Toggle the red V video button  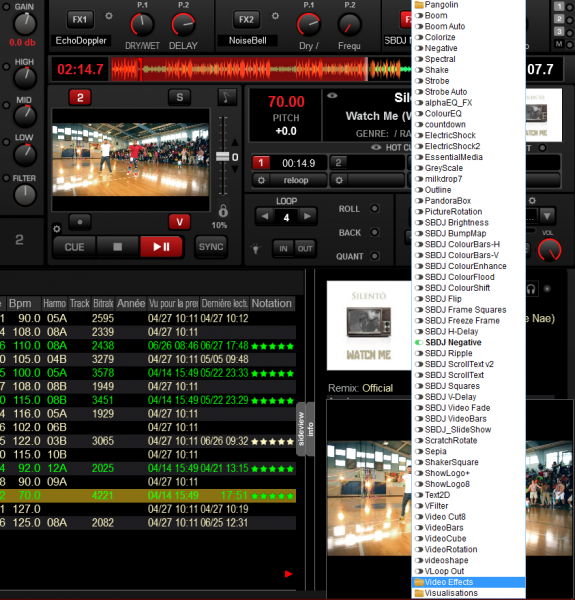click(180, 222)
